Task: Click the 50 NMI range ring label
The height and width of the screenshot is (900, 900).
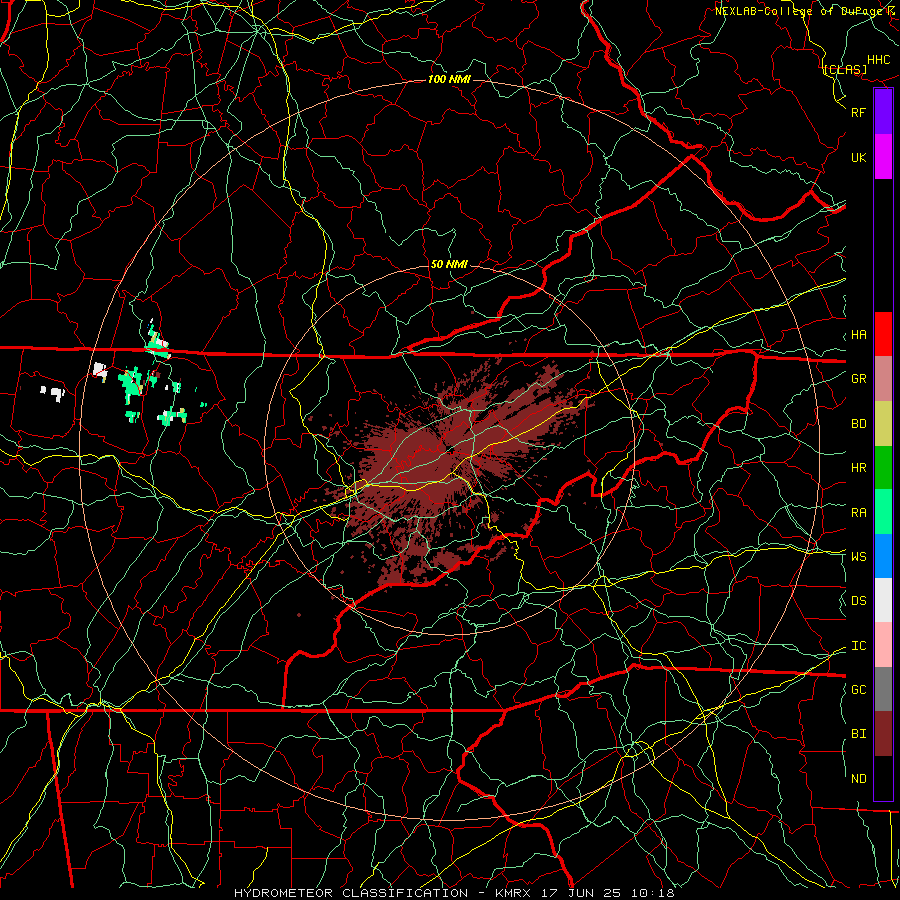Action: coord(449,265)
